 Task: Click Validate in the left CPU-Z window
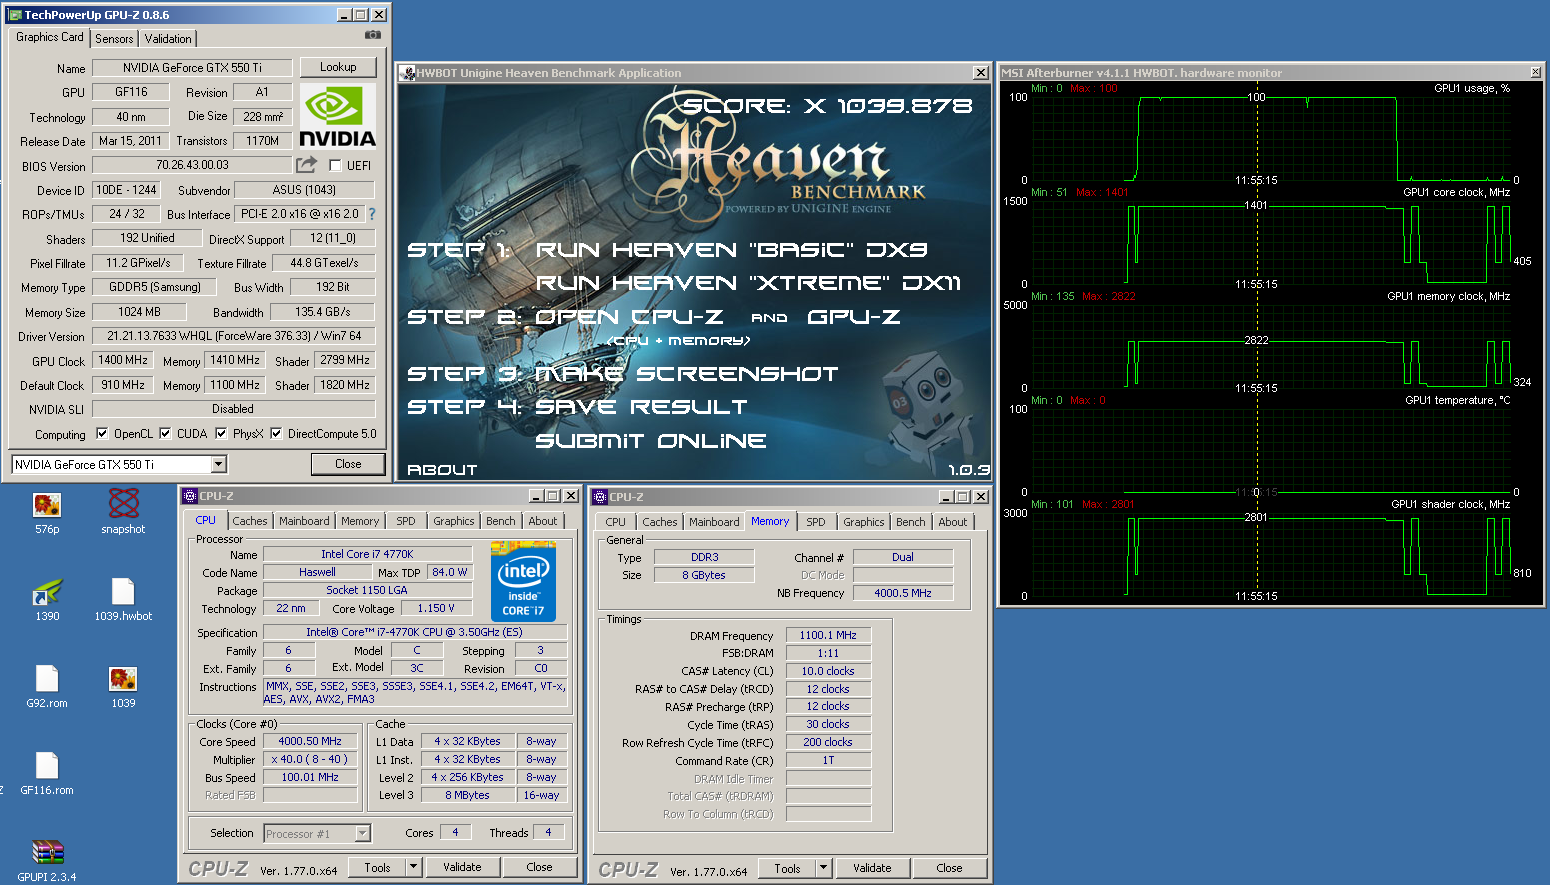coord(462,867)
